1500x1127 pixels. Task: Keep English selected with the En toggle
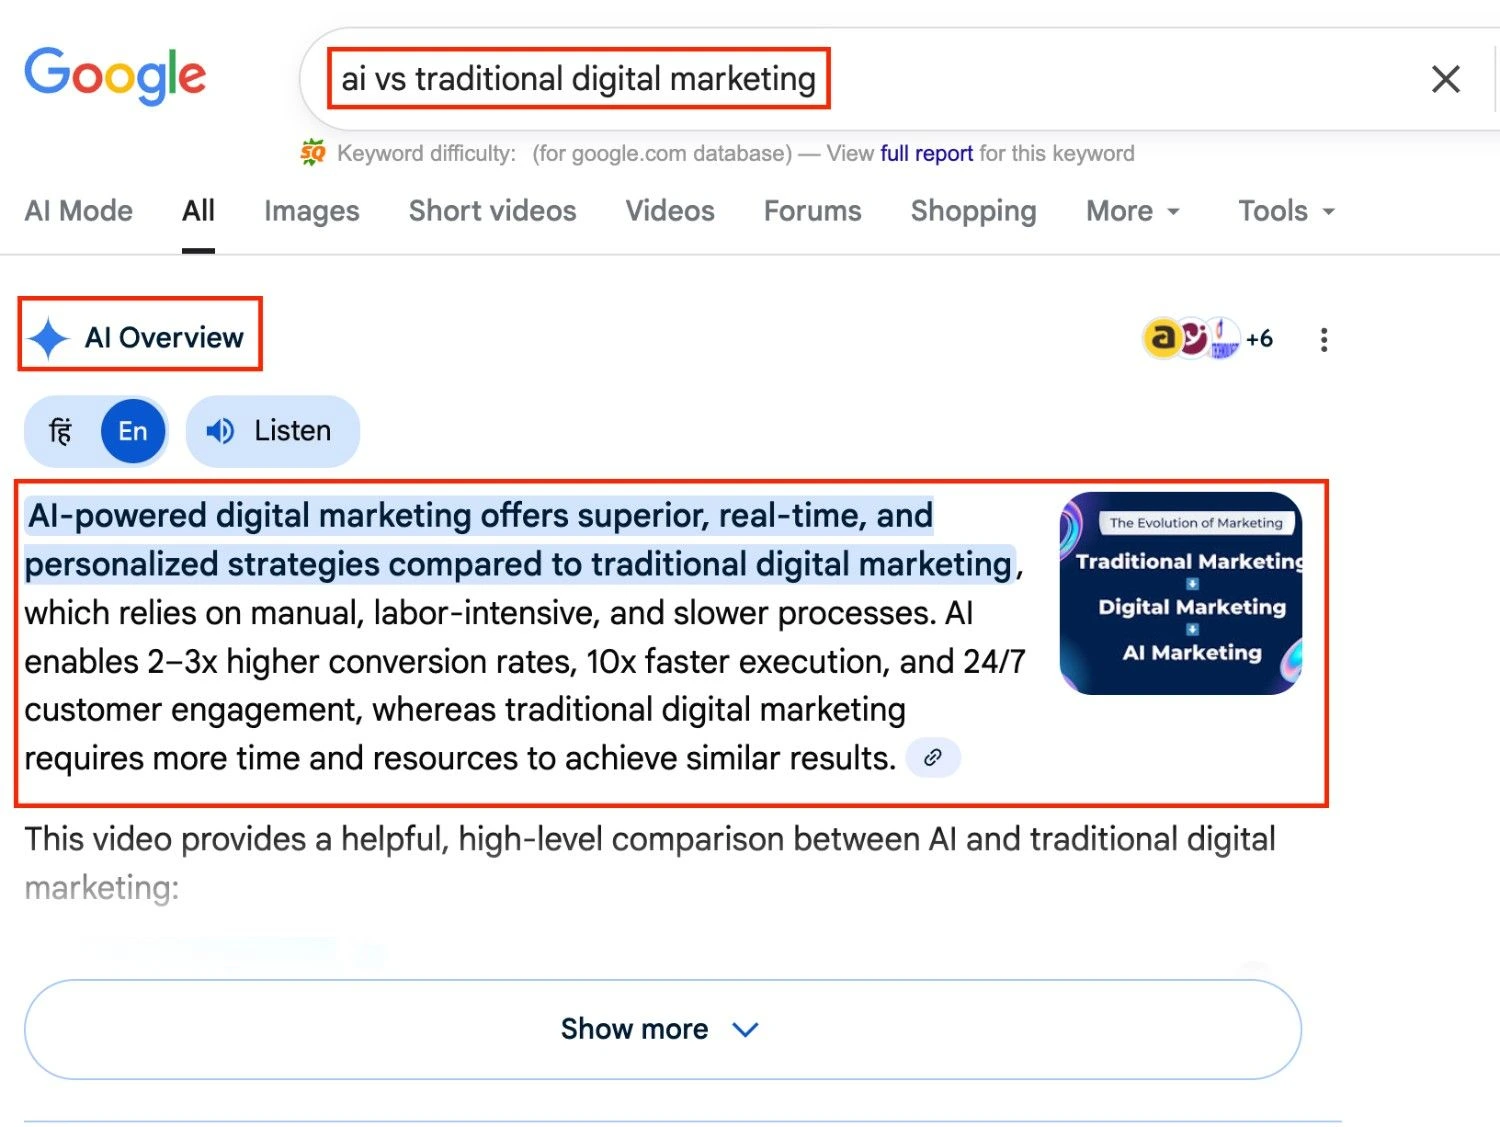coord(131,431)
